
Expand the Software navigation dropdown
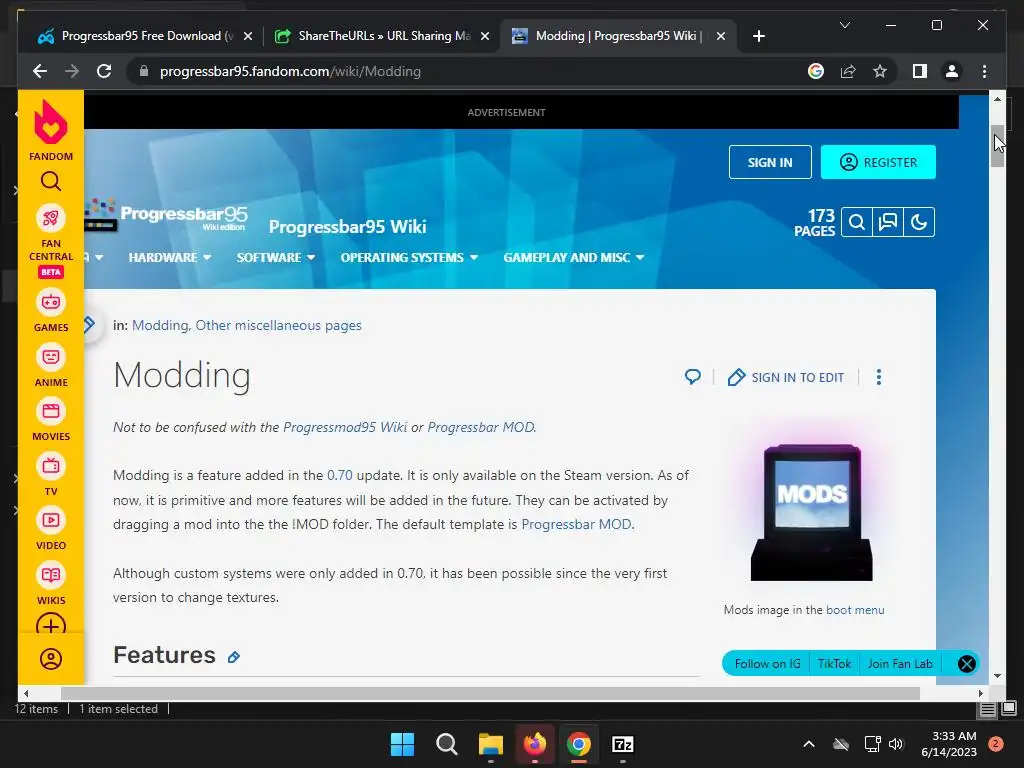coord(276,257)
